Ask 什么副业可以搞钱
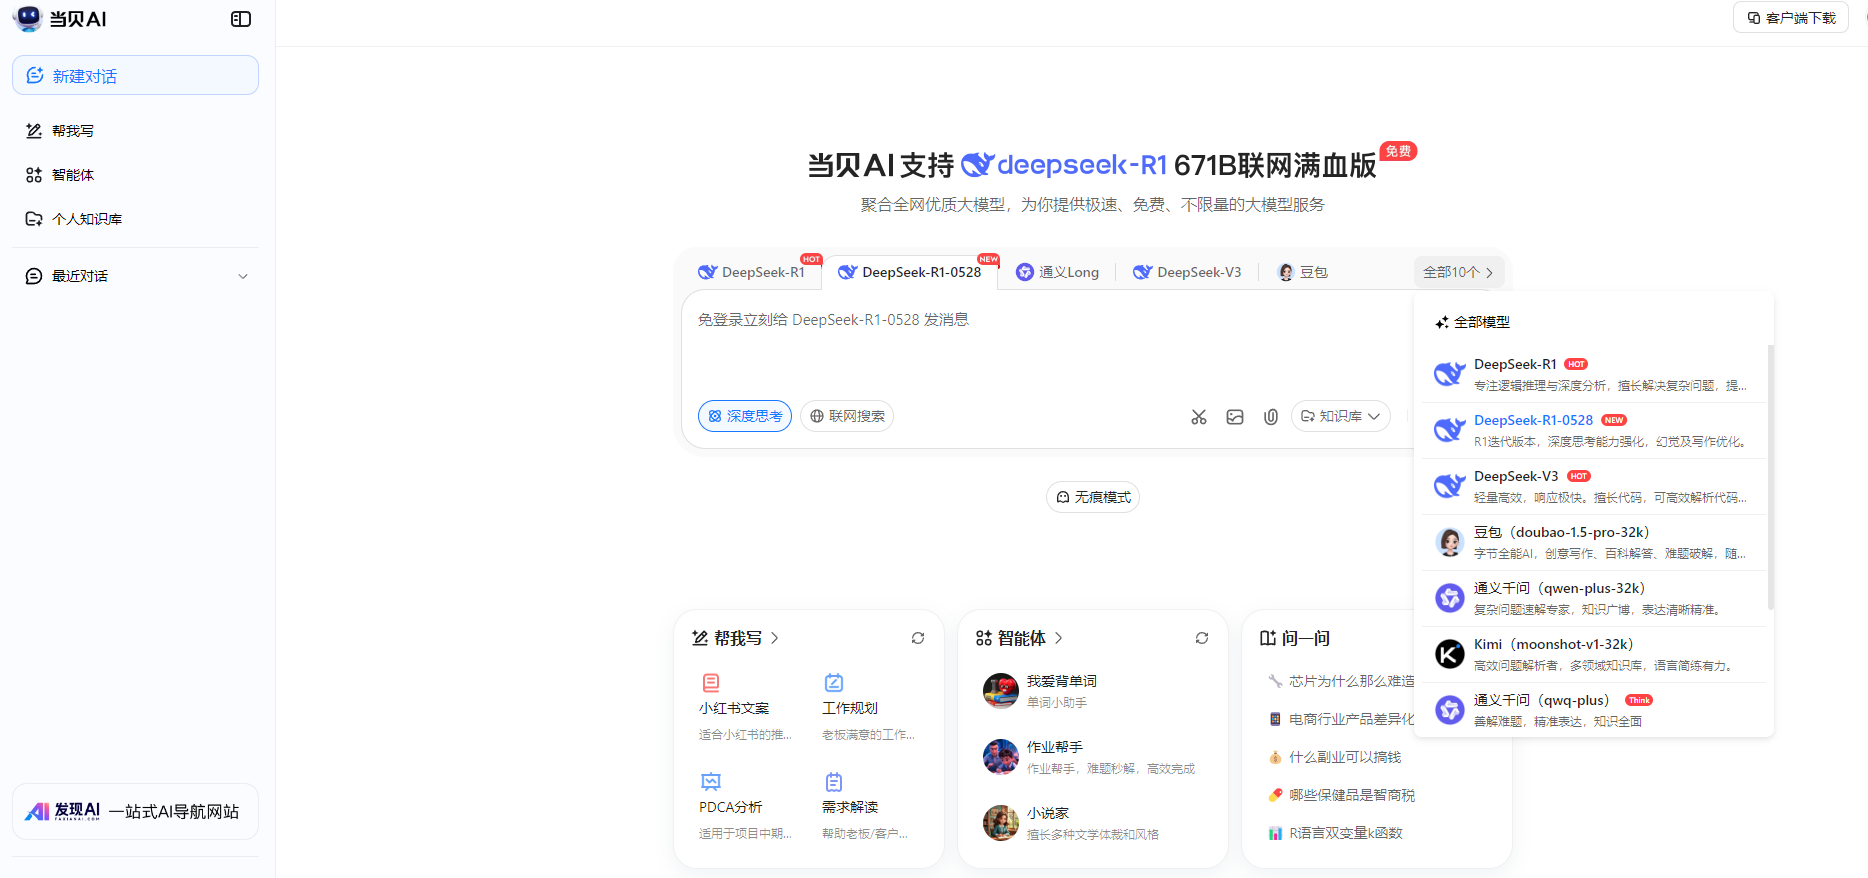1868x878 pixels. click(x=1335, y=757)
